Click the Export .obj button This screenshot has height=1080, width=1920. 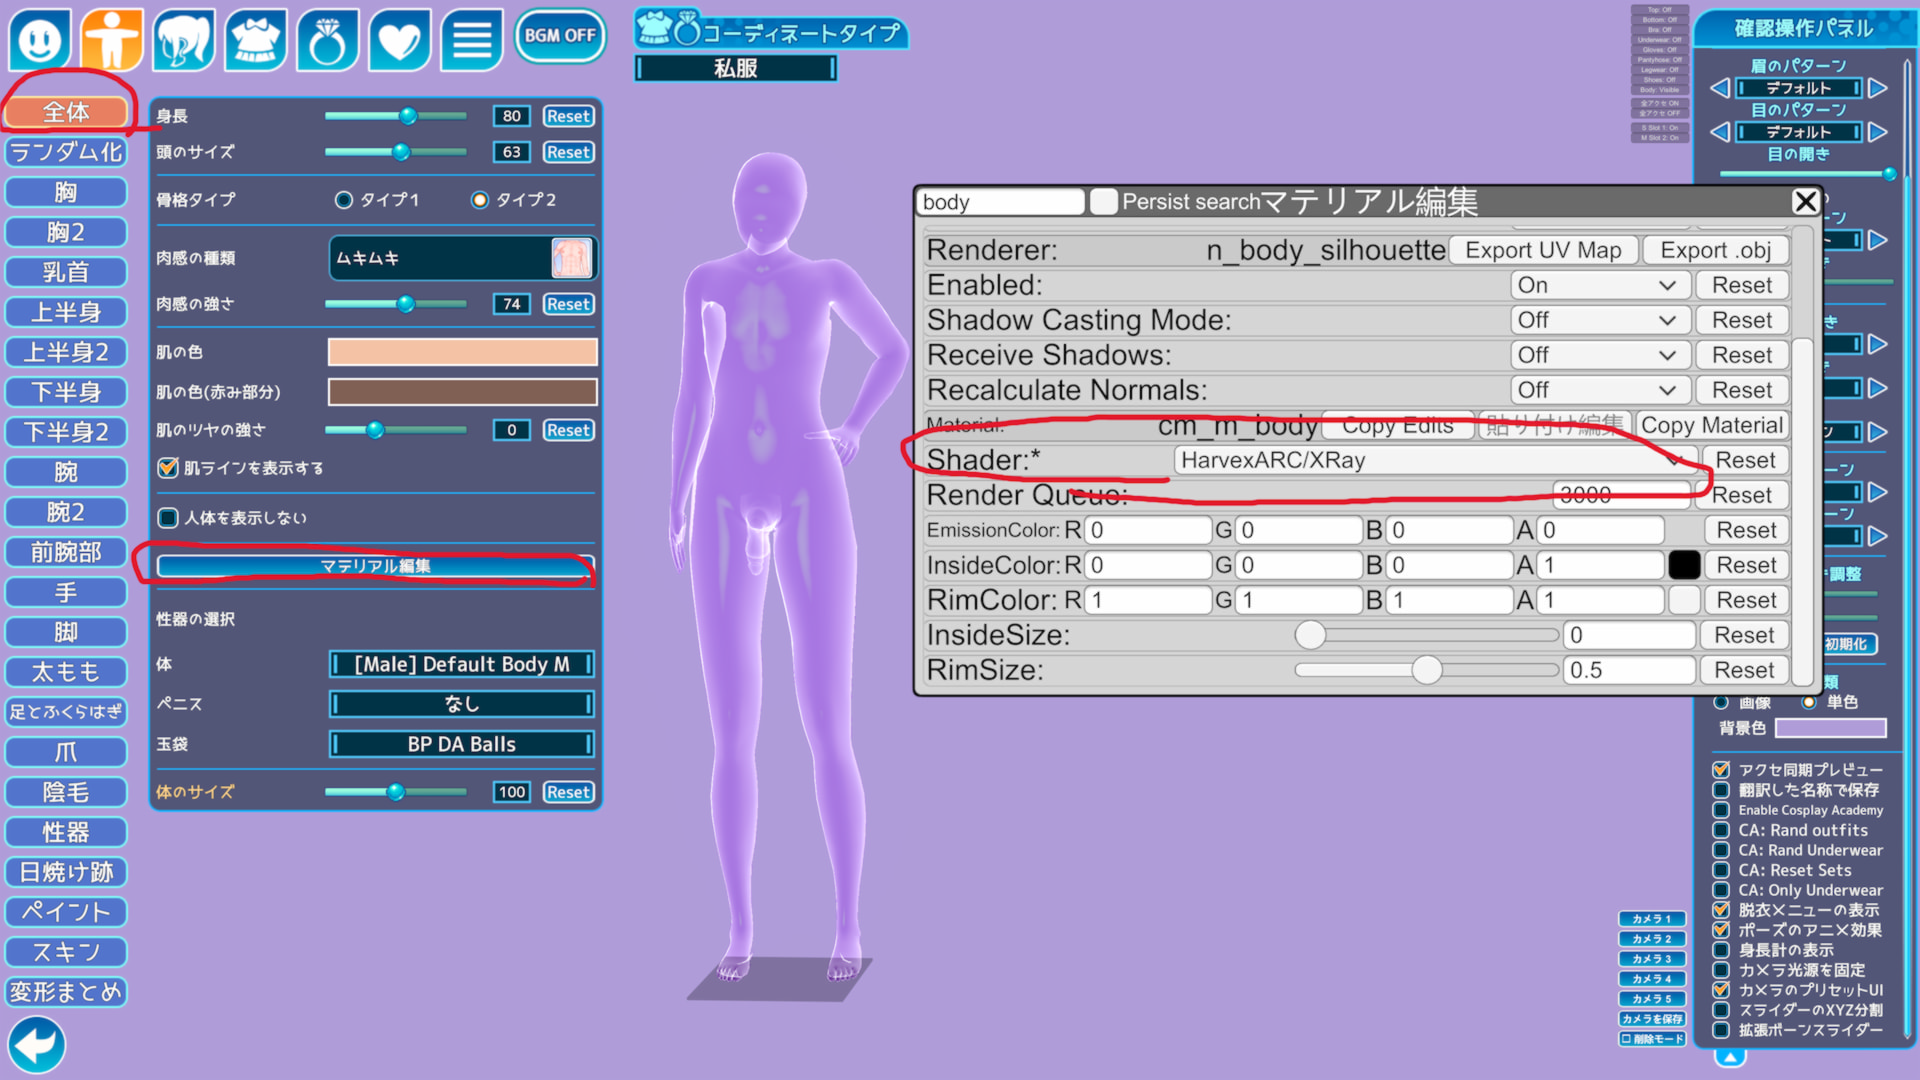pos(1716,250)
